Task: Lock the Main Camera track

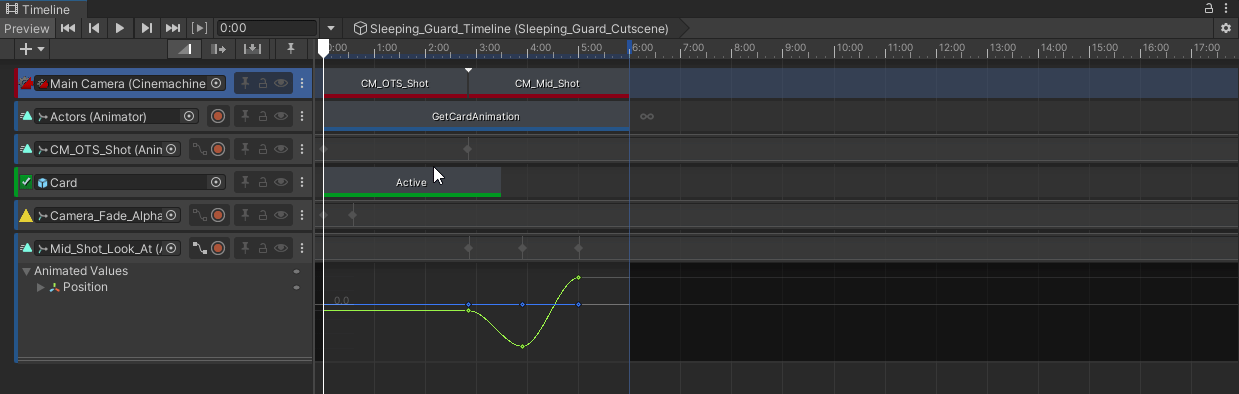Action: pos(262,84)
